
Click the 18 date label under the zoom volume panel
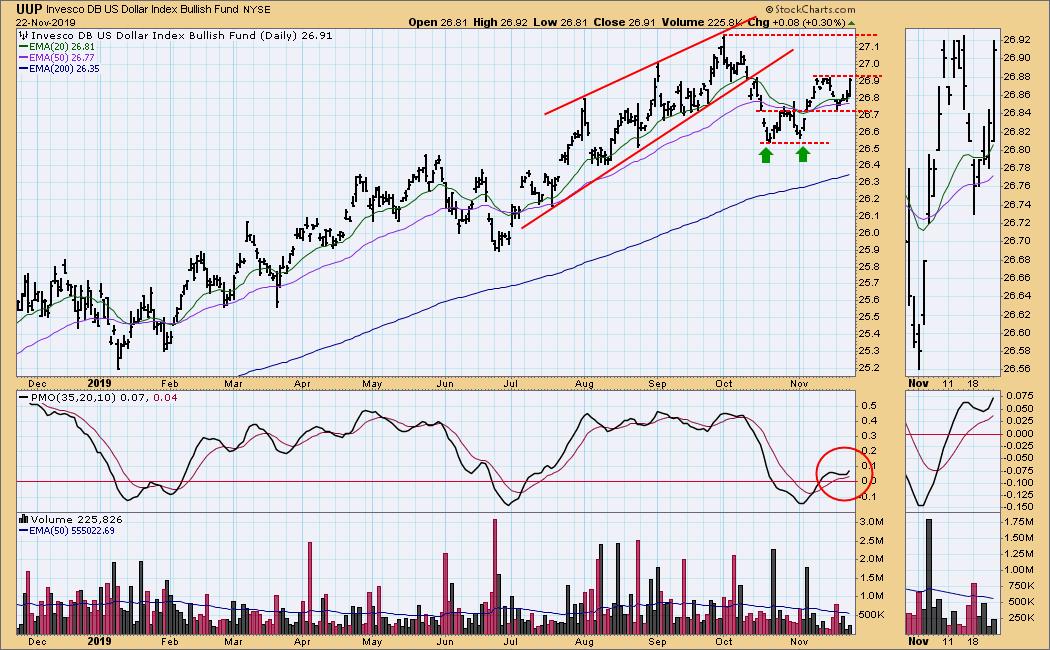[x=973, y=641]
